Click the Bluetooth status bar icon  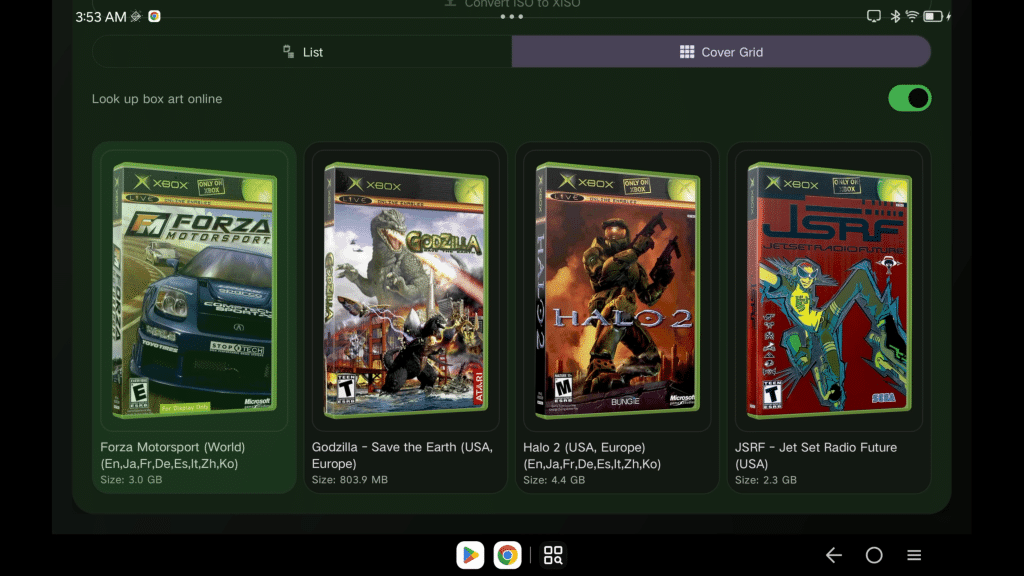pyautogui.click(x=895, y=16)
